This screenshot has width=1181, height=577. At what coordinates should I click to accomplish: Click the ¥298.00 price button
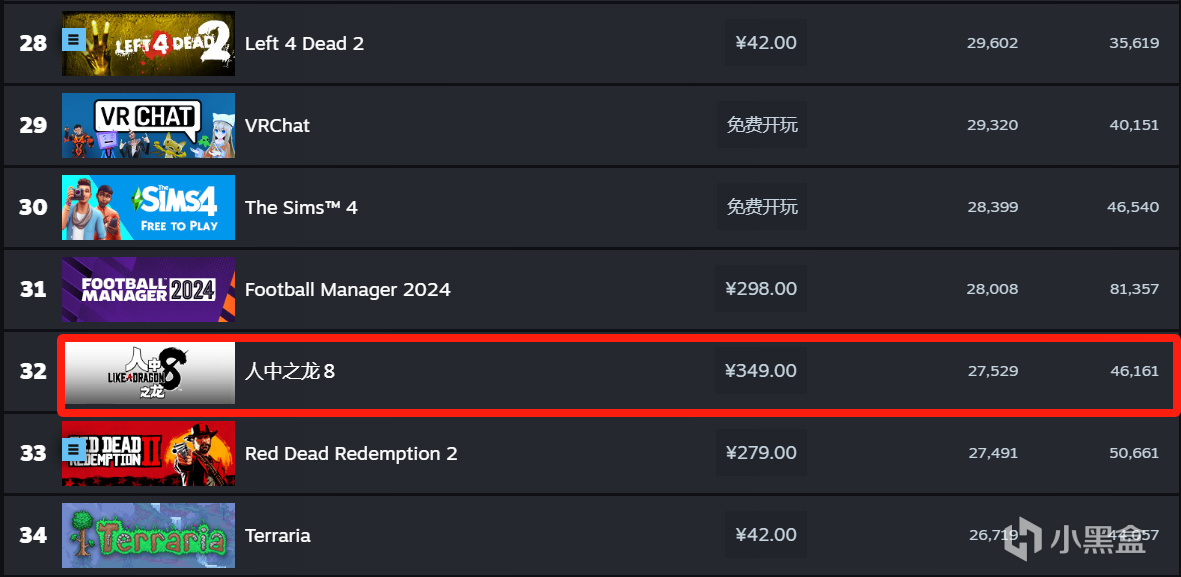[761, 289]
